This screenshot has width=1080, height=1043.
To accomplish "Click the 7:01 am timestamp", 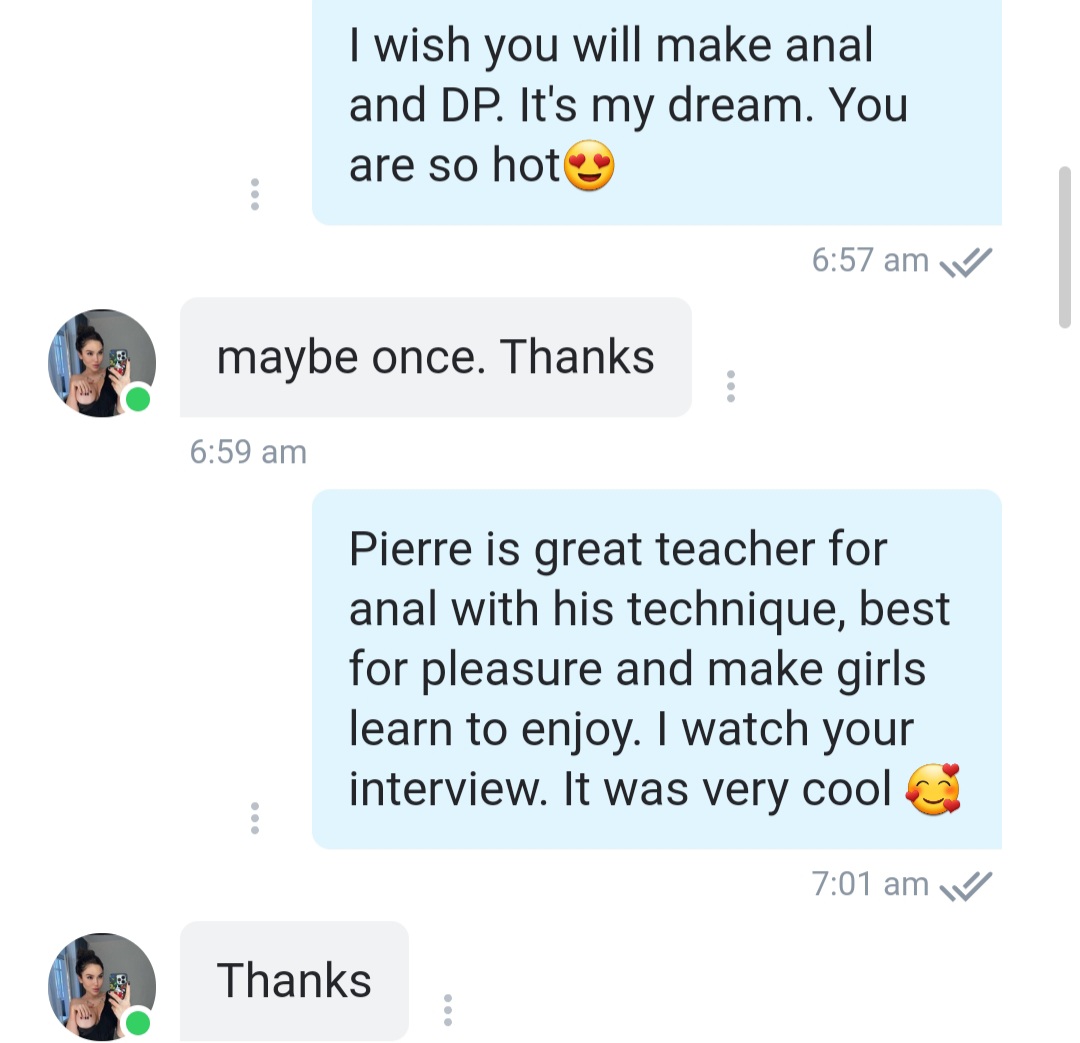I will tap(869, 885).
